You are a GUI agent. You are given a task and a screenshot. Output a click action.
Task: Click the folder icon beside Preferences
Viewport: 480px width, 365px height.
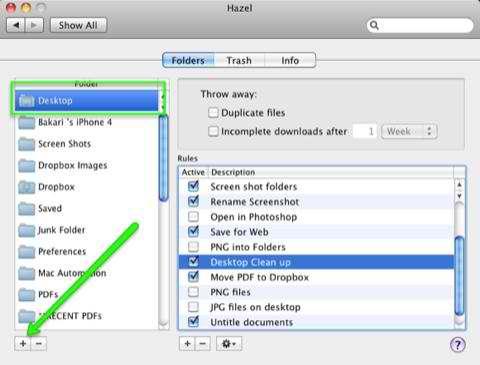pyautogui.click(x=27, y=252)
